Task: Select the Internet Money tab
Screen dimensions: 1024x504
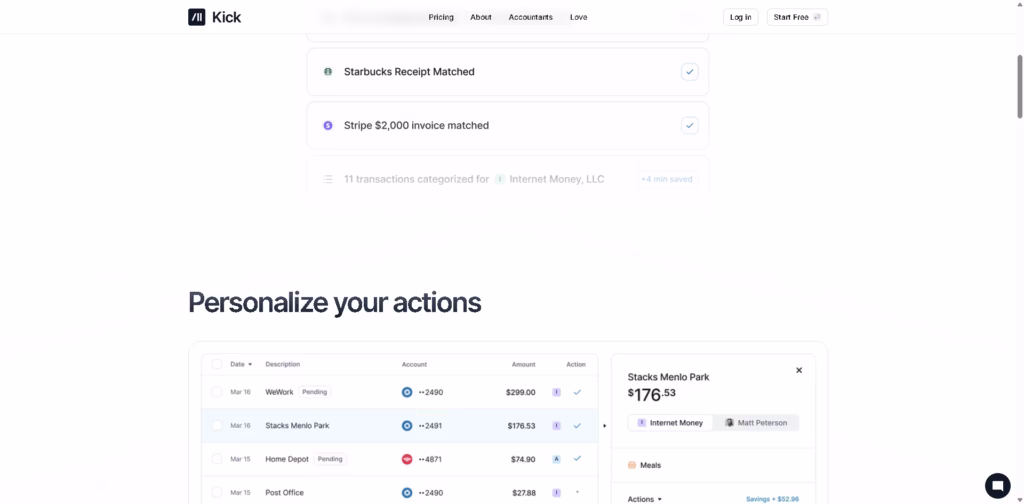Action: (671, 423)
